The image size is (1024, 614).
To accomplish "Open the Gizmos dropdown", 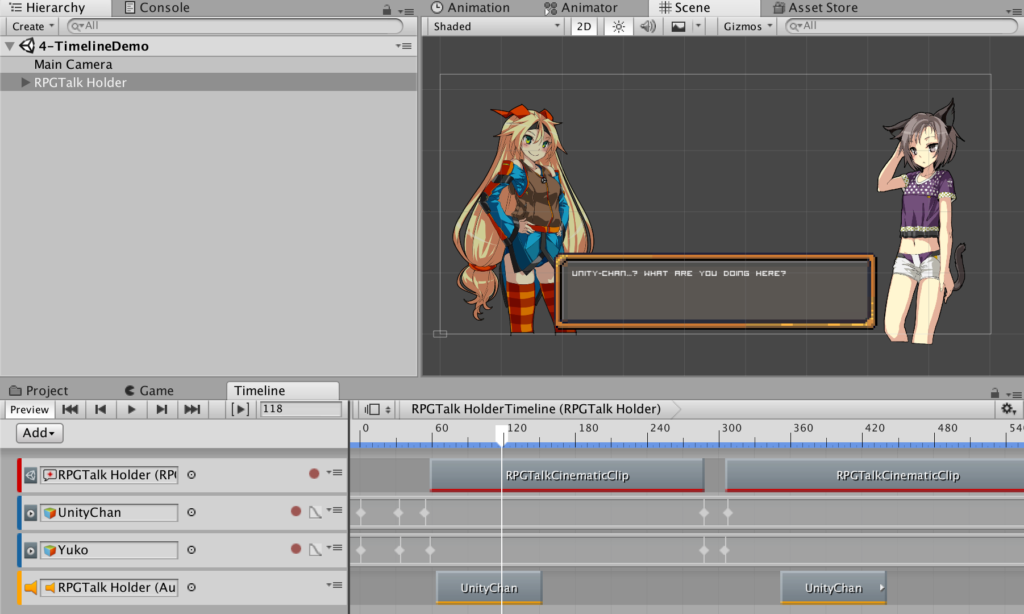I will pos(748,26).
